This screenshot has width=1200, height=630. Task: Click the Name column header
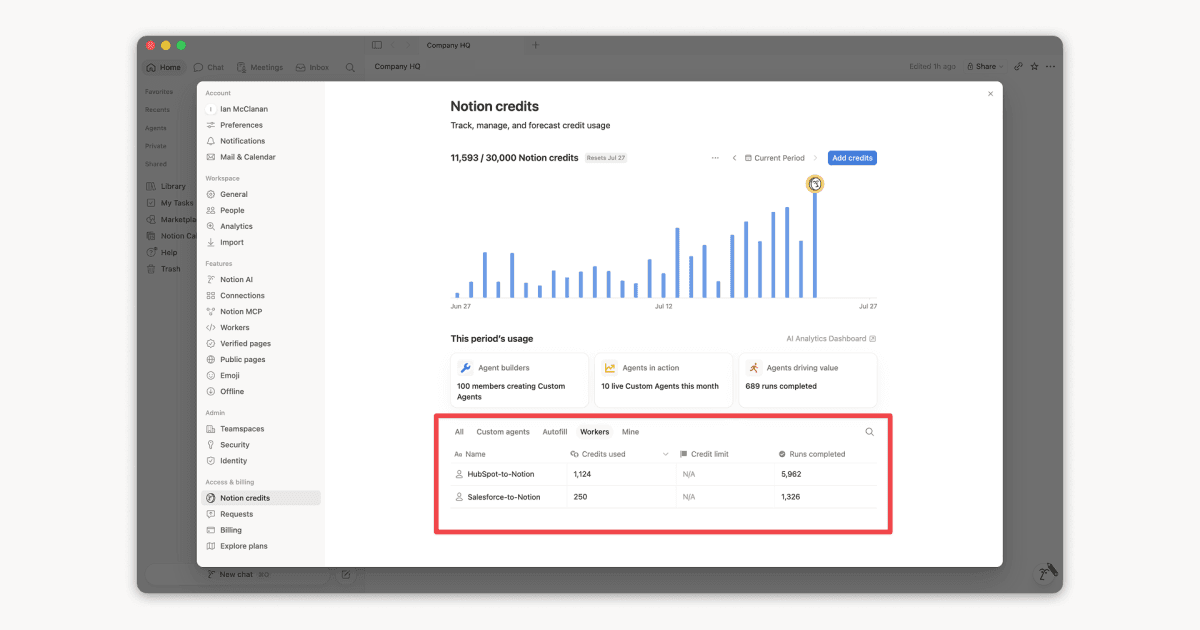[x=470, y=454]
